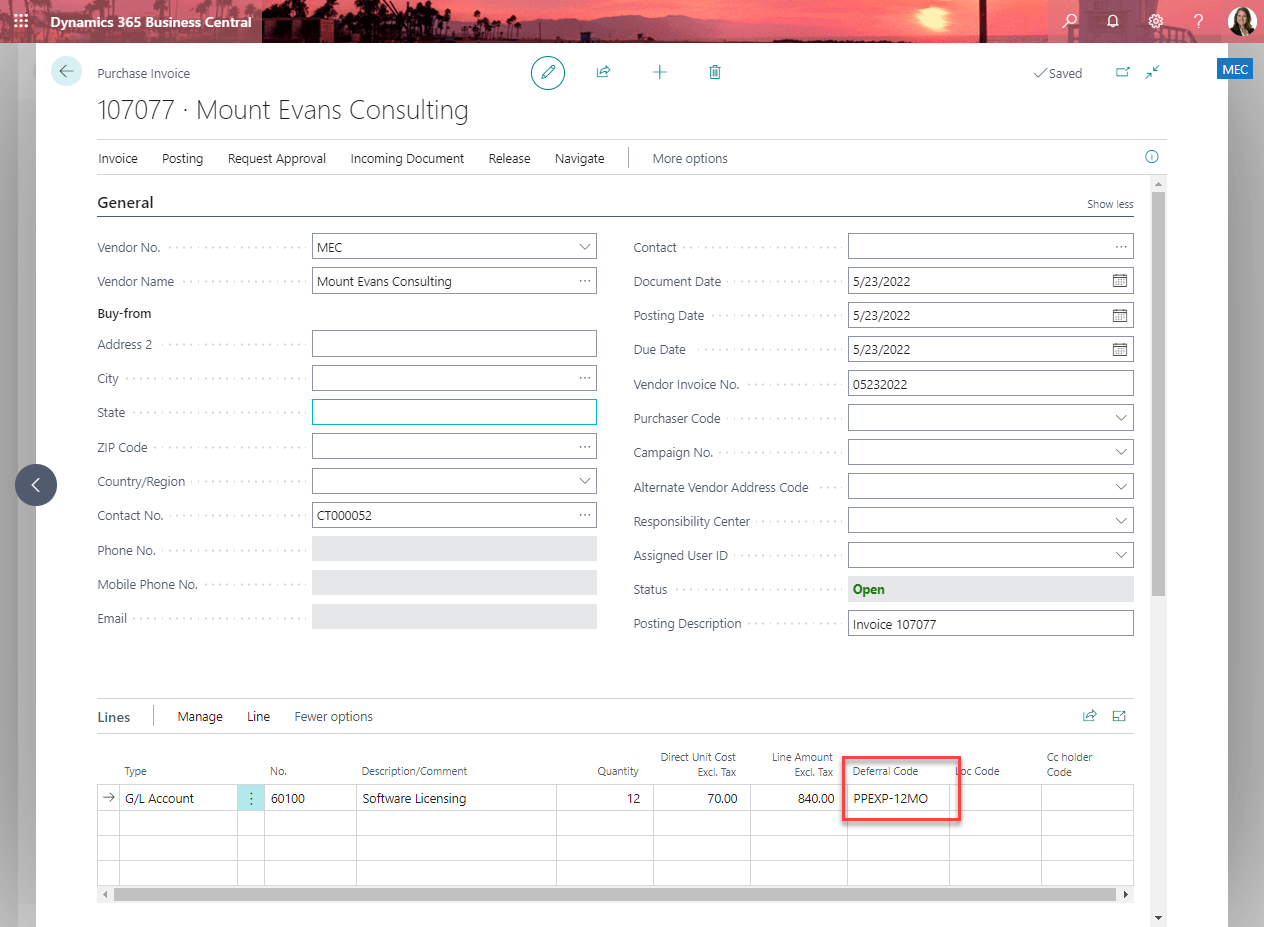Click the G/L Account type cell

pyautogui.click(x=178, y=798)
